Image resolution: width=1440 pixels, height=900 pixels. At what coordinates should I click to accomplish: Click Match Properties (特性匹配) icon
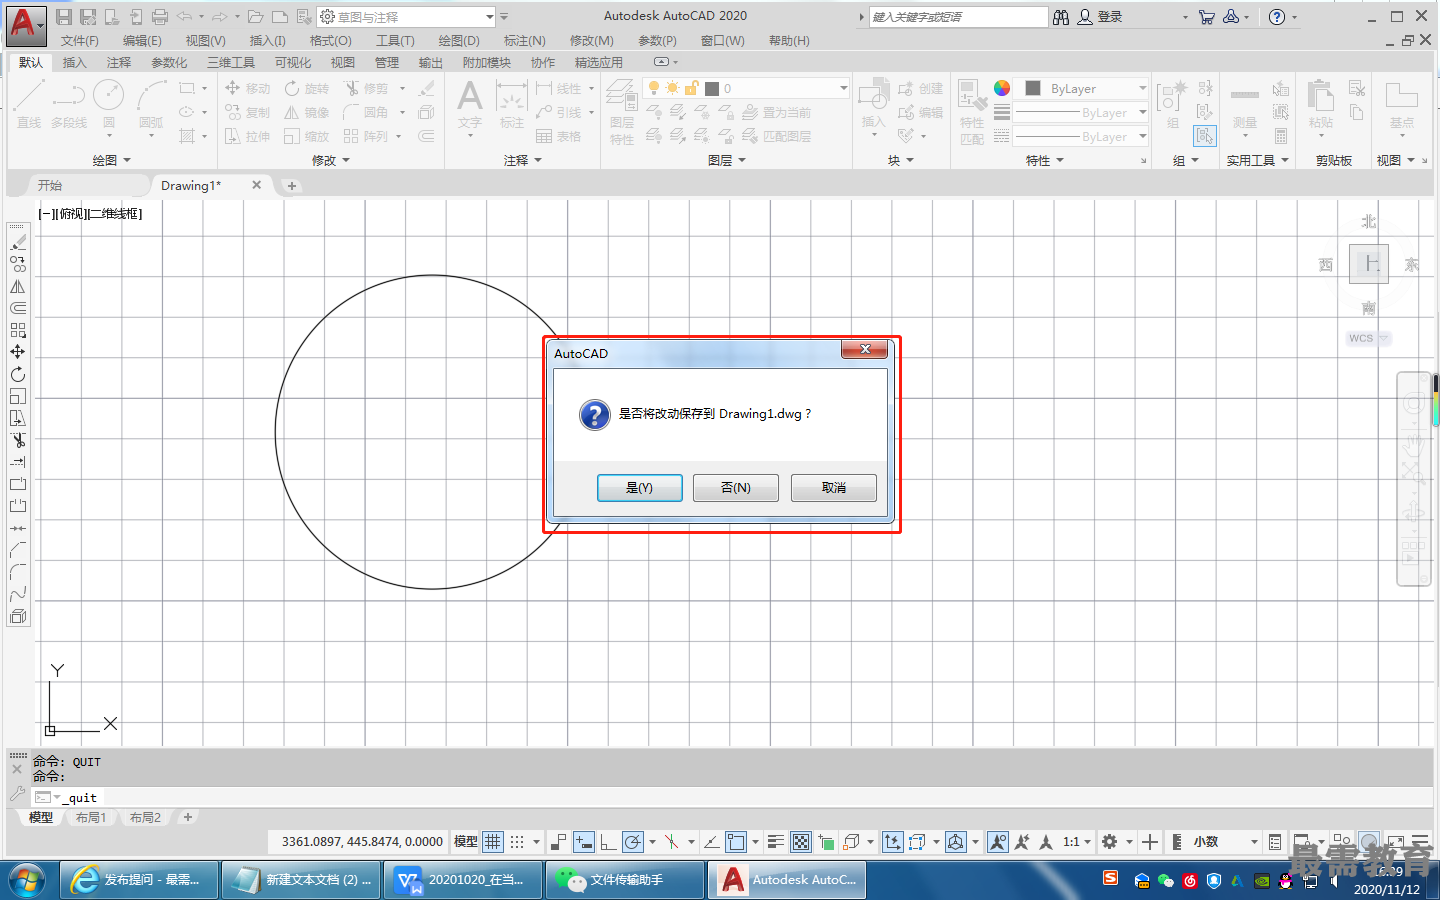pyautogui.click(x=972, y=112)
